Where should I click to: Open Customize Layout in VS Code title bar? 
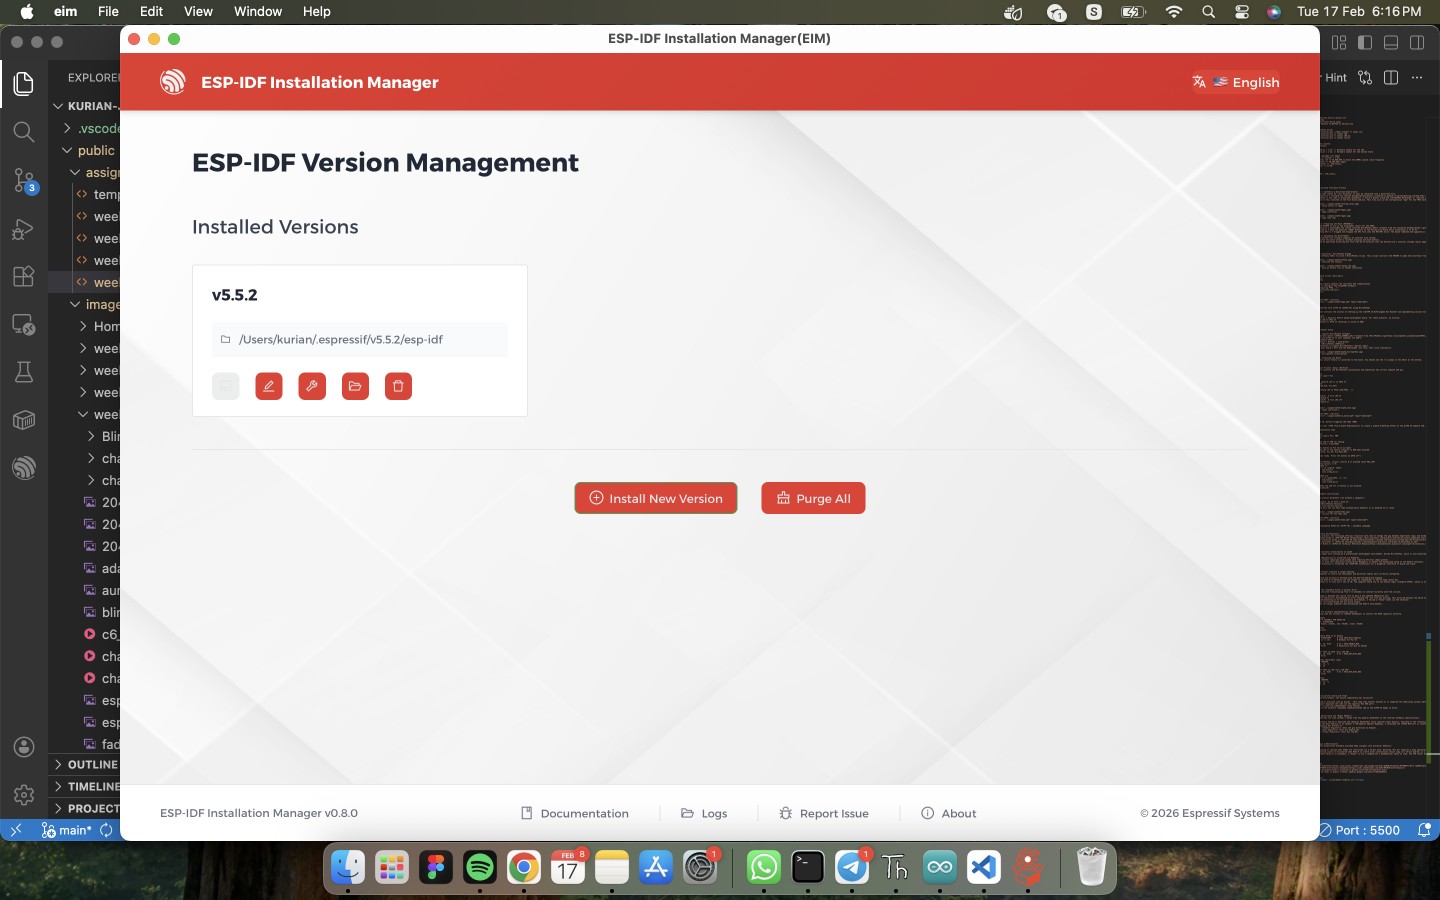point(1339,42)
